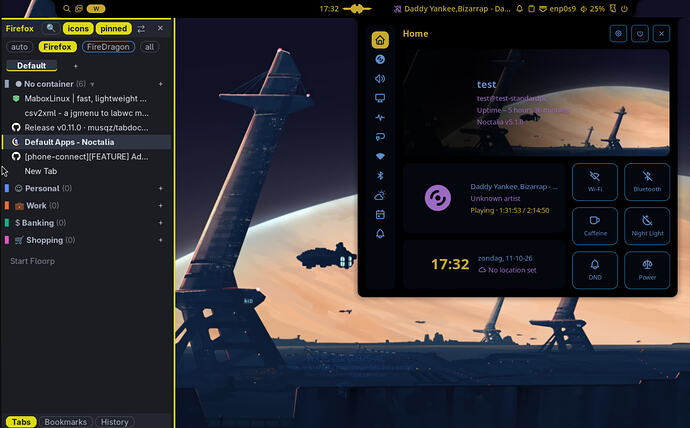Click the yellow W workspace indicator

click(95, 8)
